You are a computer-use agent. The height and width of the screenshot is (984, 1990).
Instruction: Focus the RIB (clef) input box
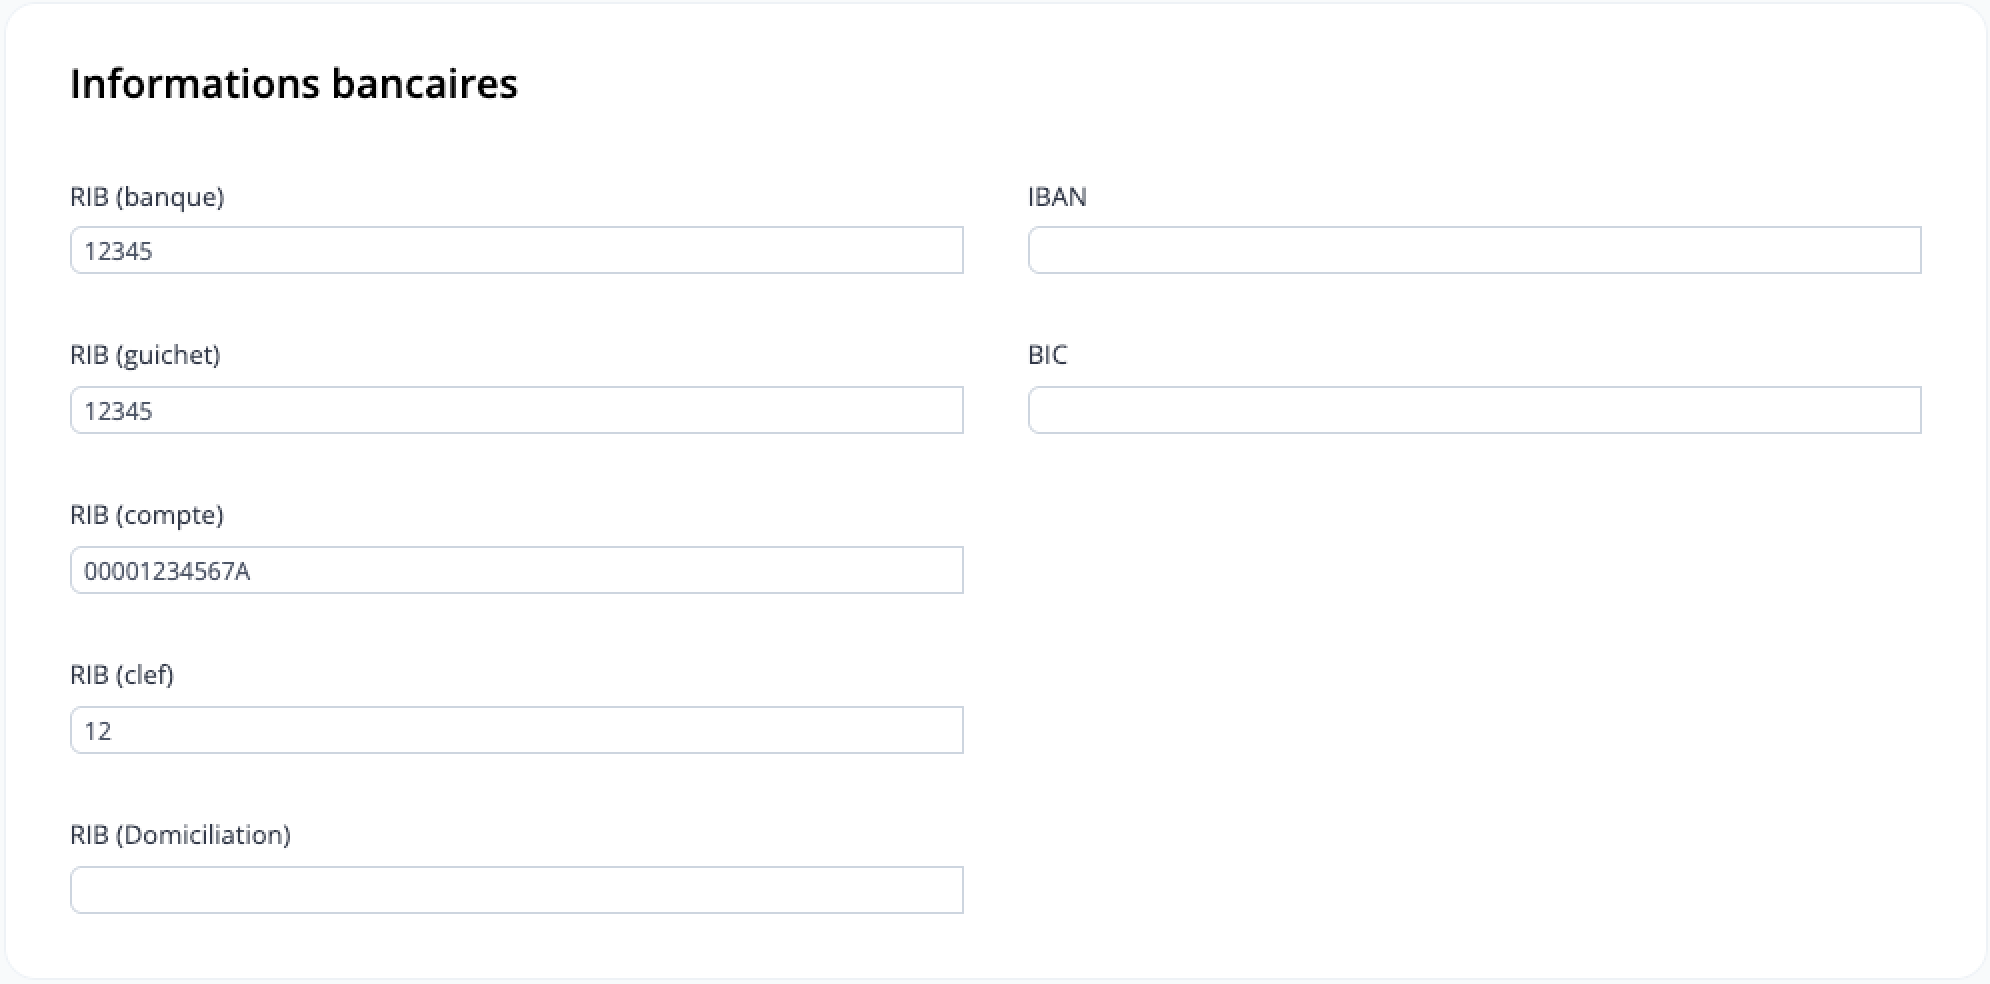(x=516, y=730)
